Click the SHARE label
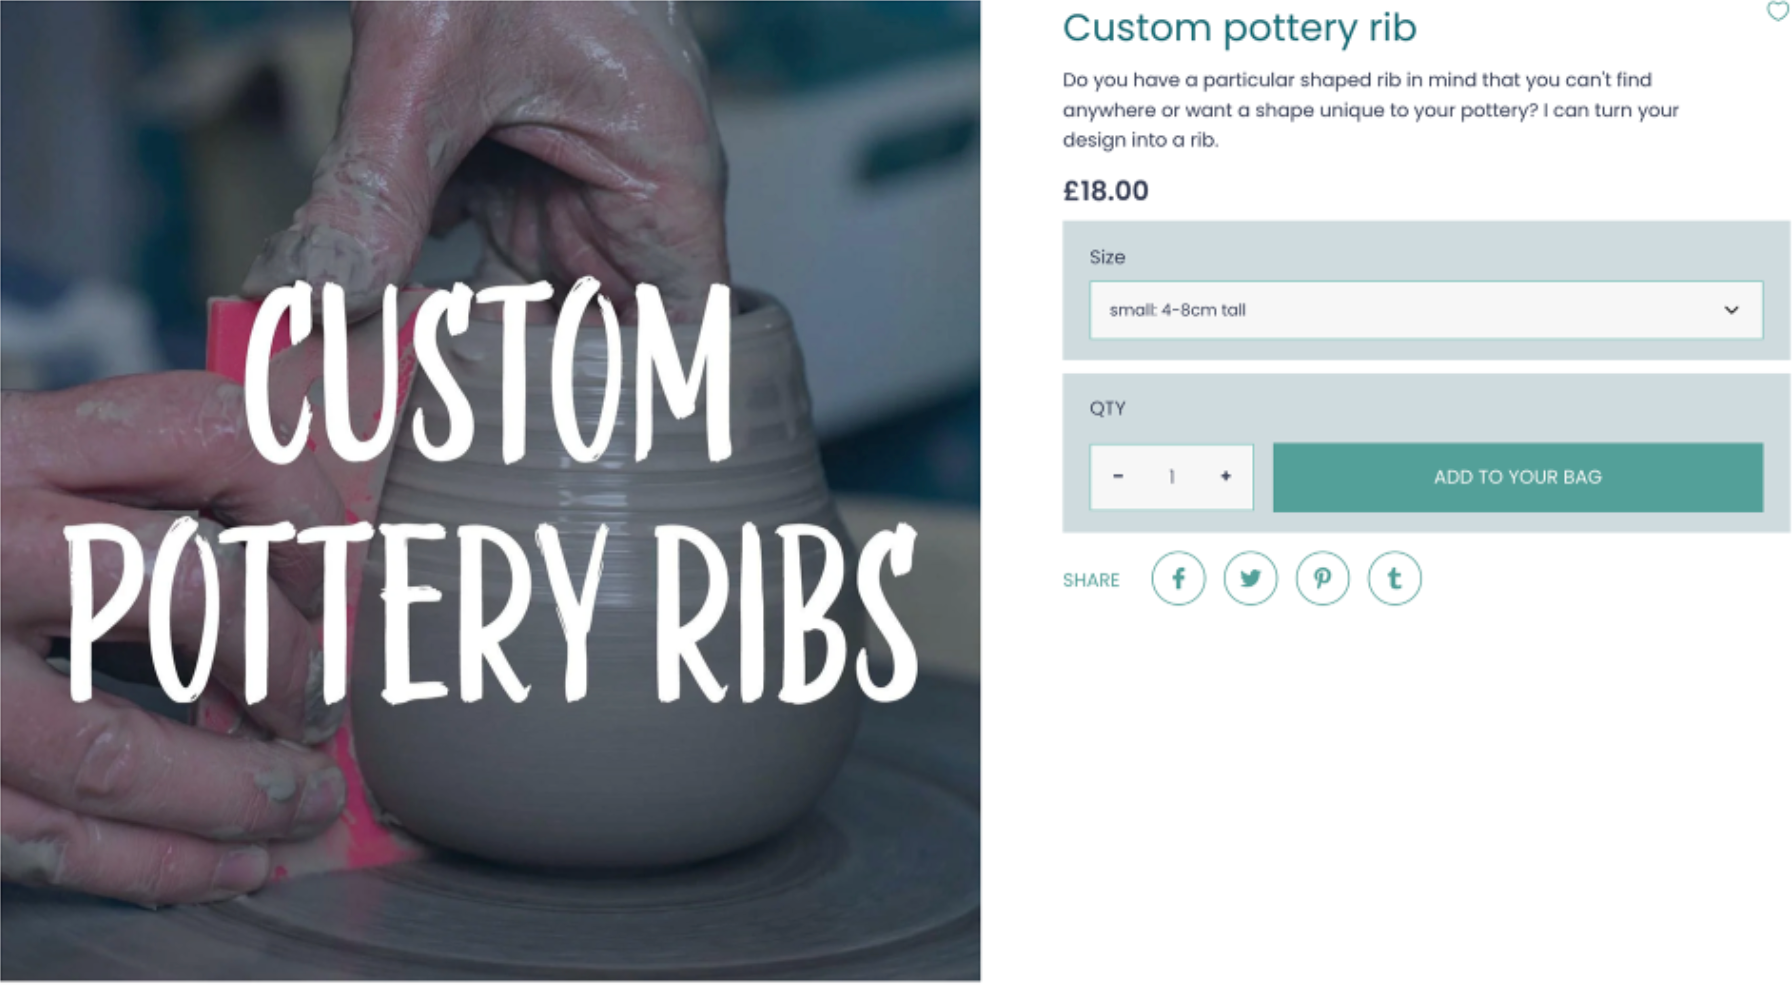The image size is (1792, 988). [1091, 580]
